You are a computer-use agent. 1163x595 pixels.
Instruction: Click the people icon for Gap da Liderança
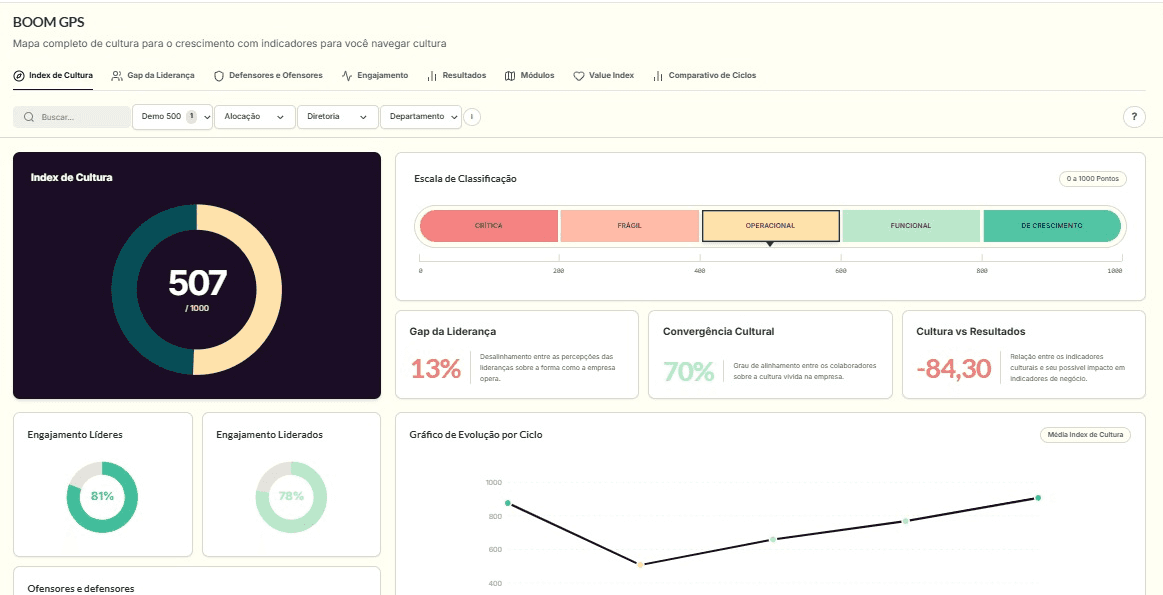(x=116, y=76)
